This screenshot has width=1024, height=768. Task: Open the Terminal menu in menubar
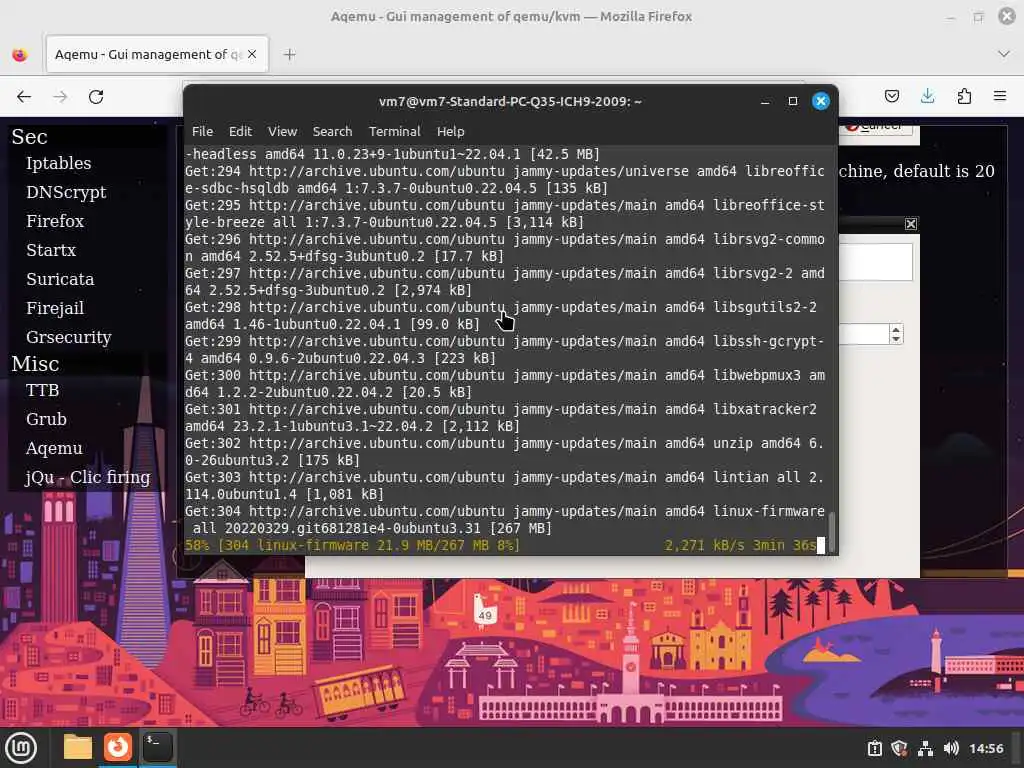tap(394, 131)
